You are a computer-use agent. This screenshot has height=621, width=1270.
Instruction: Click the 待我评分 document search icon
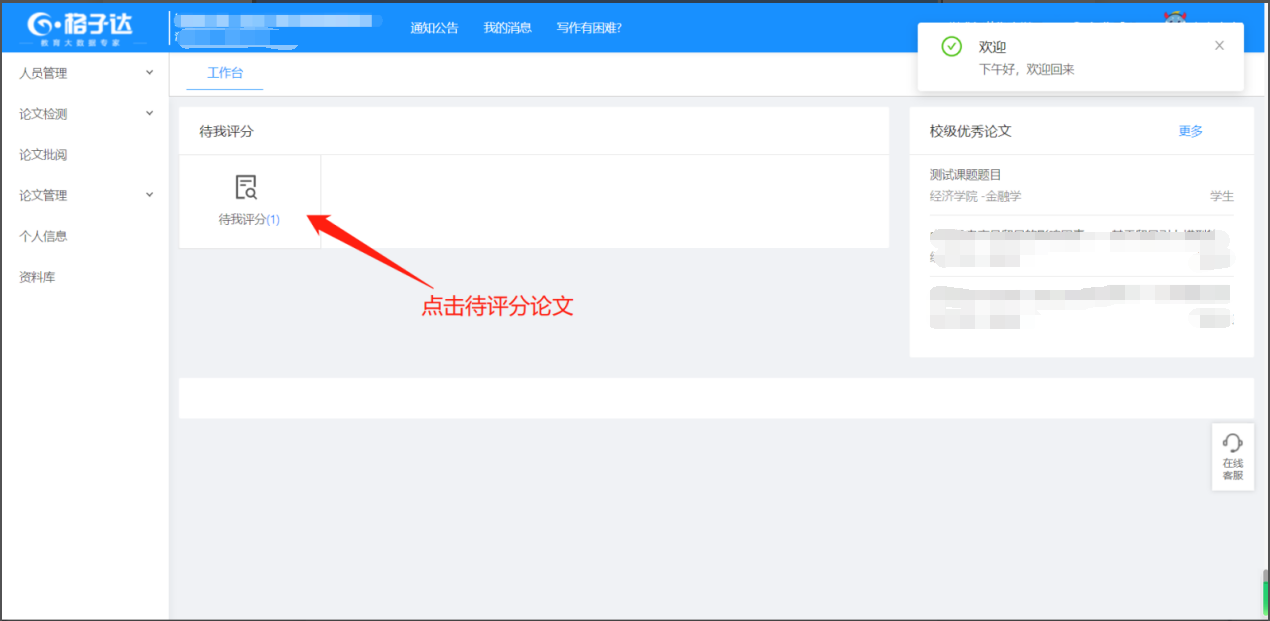point(246,187)
